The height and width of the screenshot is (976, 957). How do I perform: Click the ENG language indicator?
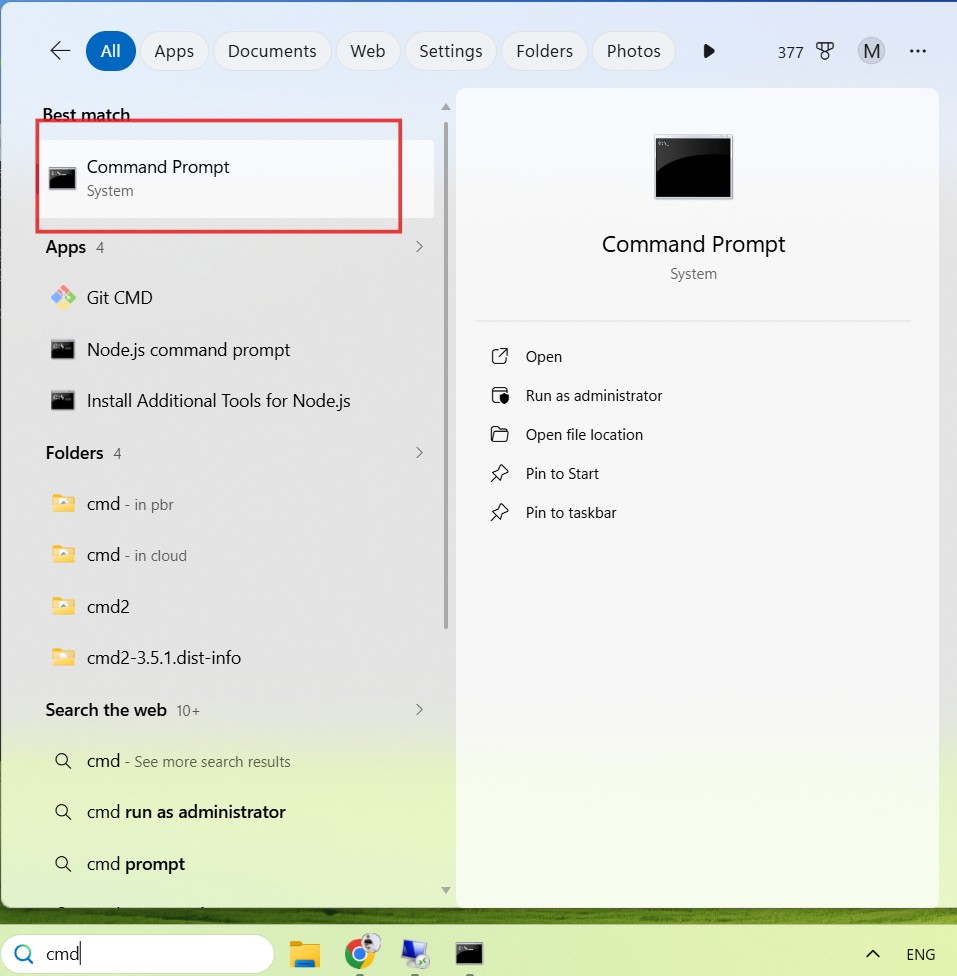point(920,954)
